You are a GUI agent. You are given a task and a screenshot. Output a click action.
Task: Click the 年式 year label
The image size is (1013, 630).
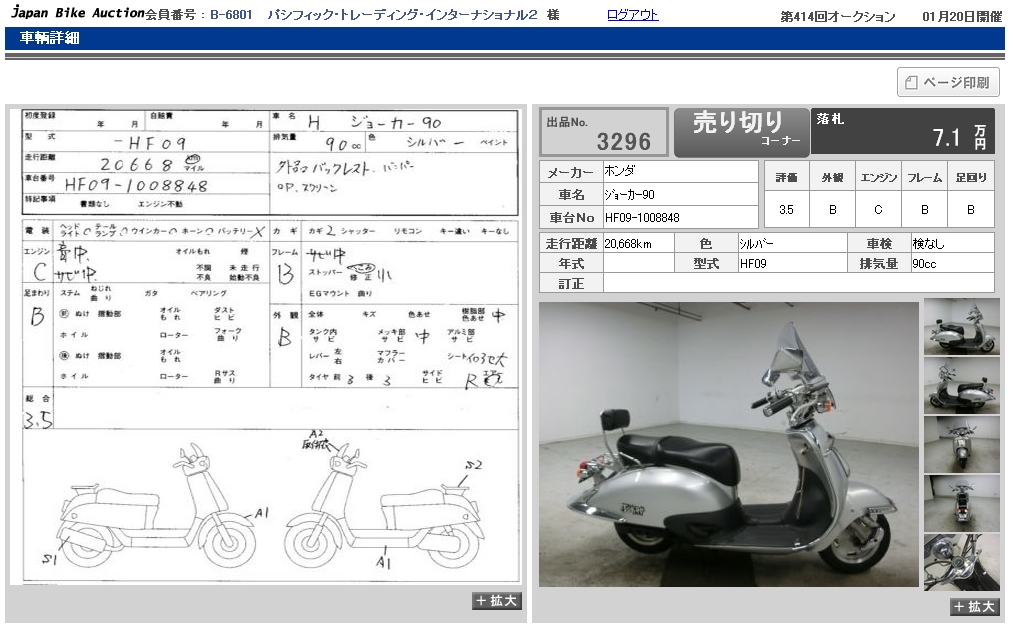(x=571, y=264)
